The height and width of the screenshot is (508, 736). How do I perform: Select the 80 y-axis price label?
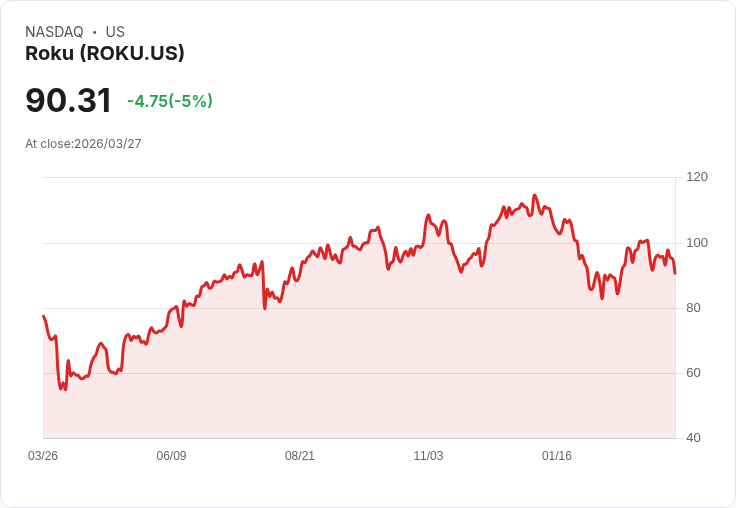tap(694, 308)
